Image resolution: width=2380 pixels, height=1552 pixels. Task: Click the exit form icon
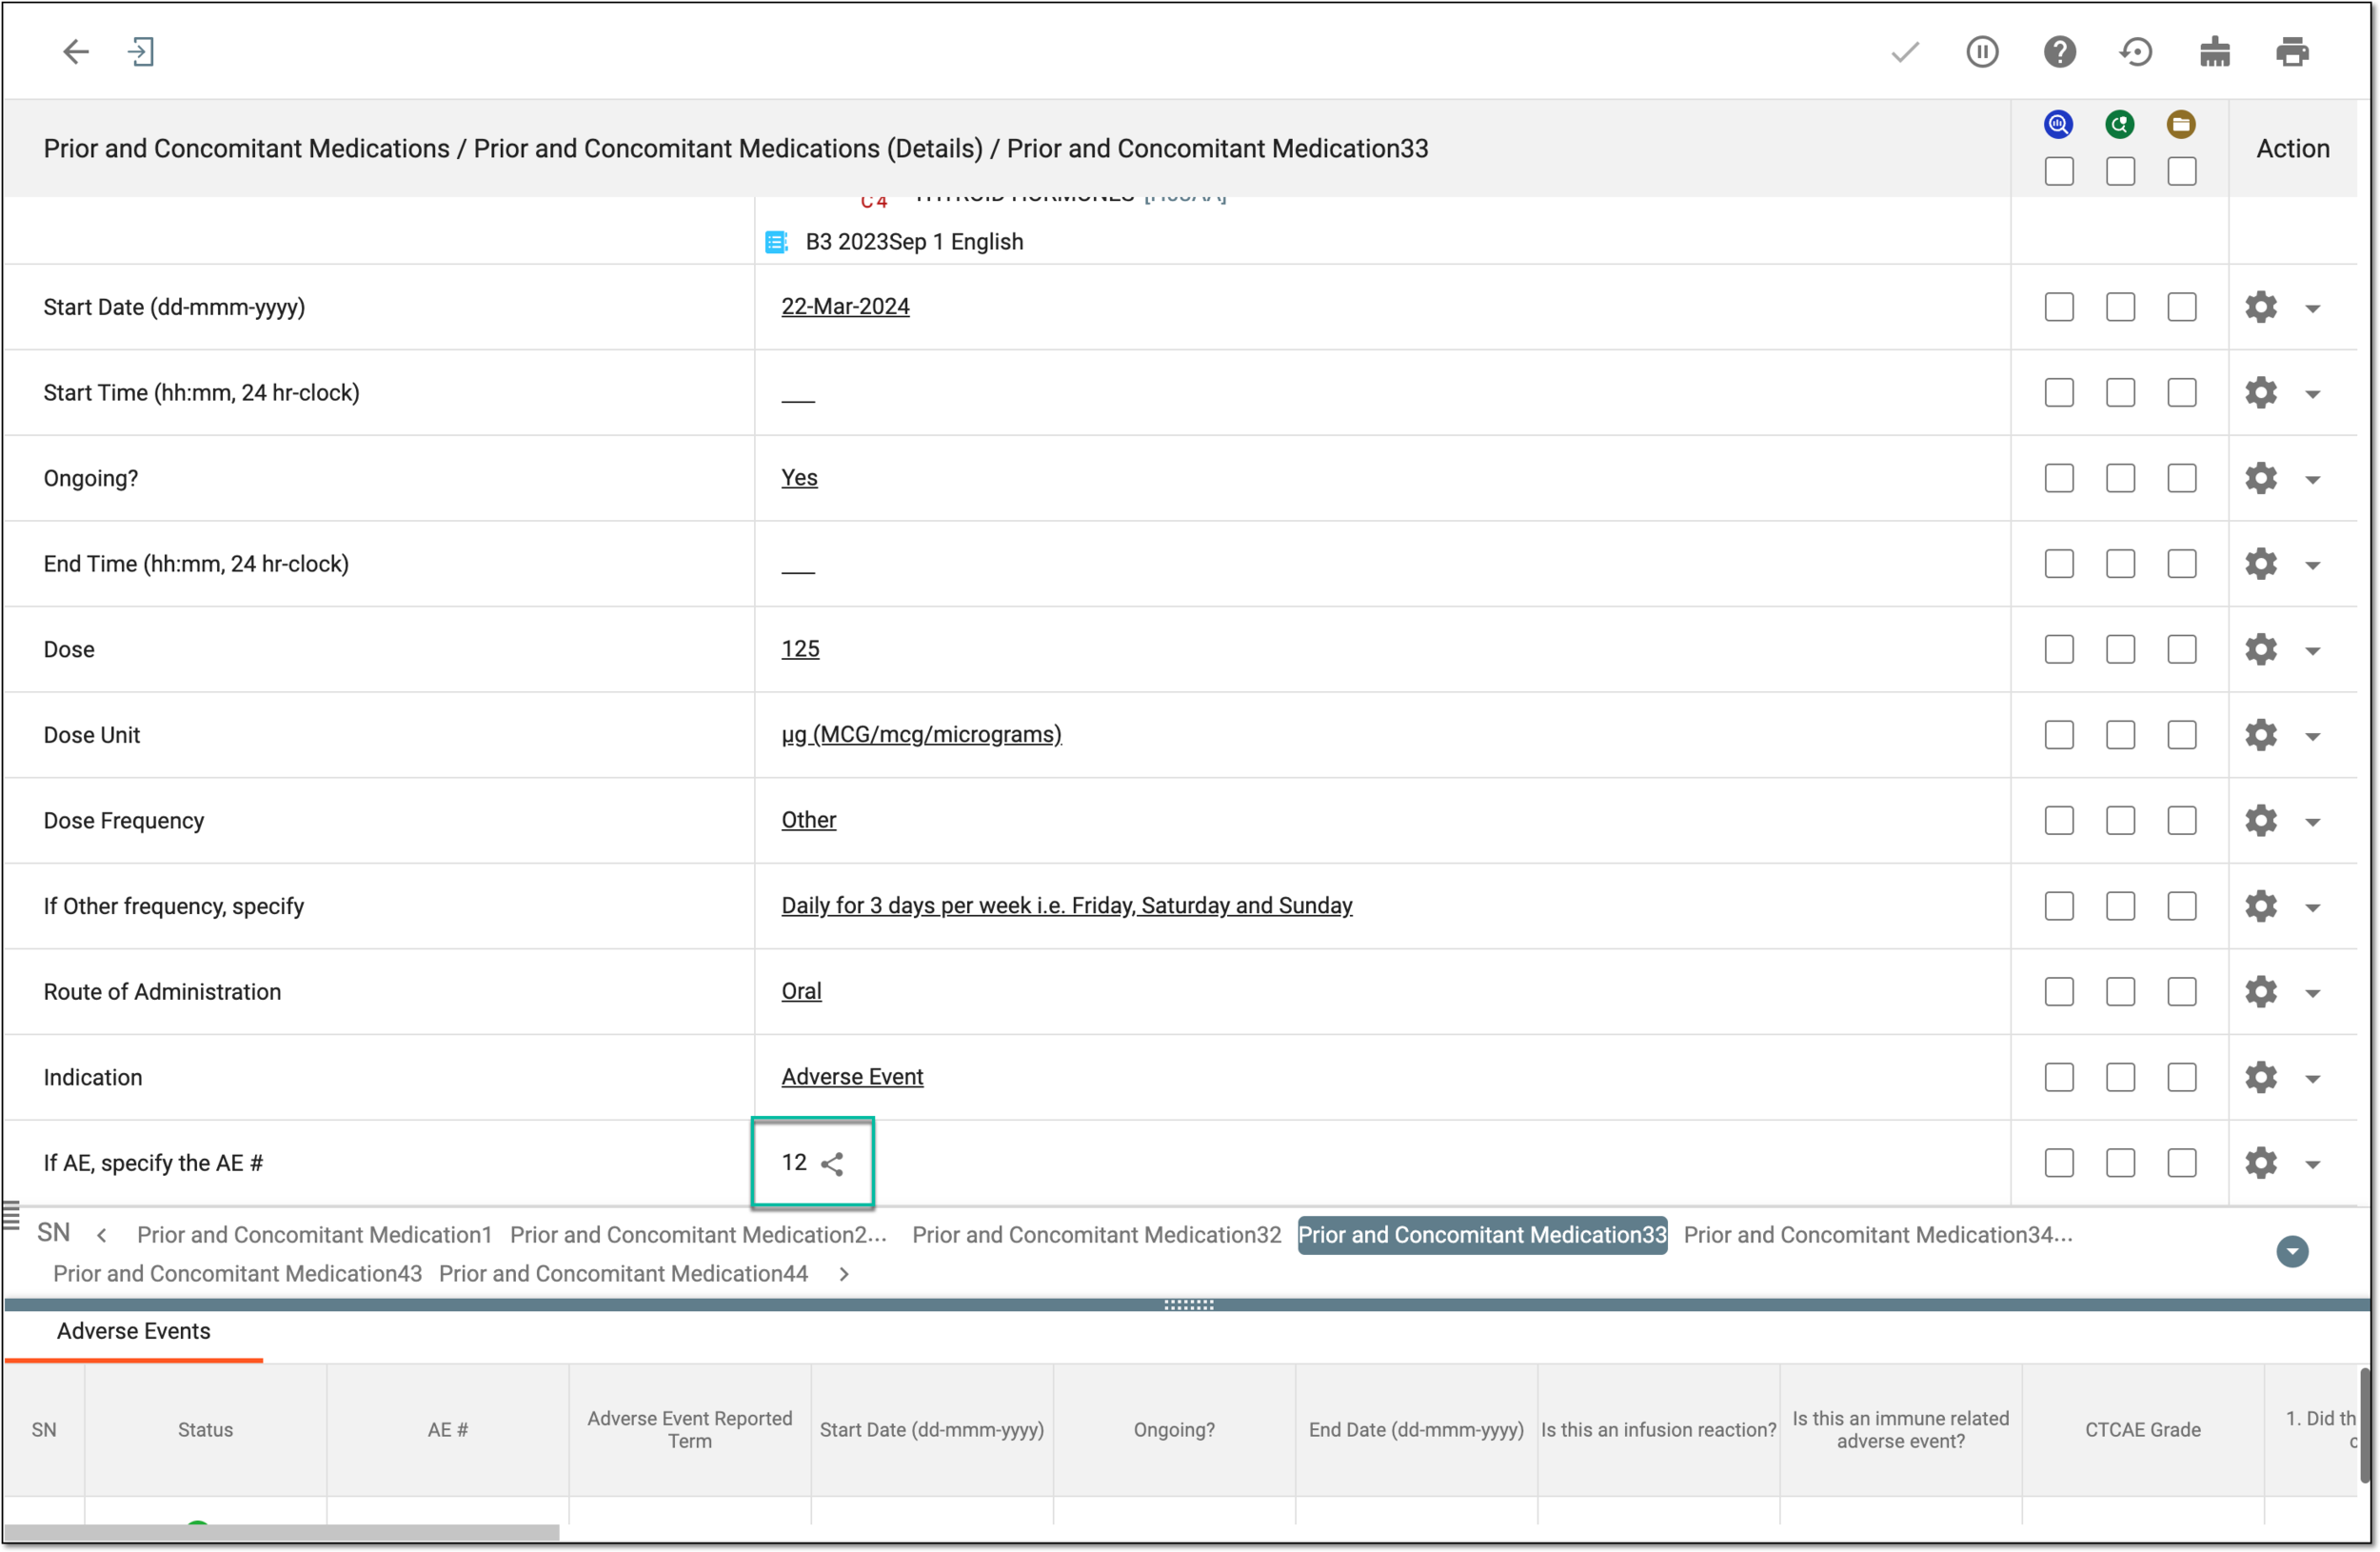coord(141,51)
